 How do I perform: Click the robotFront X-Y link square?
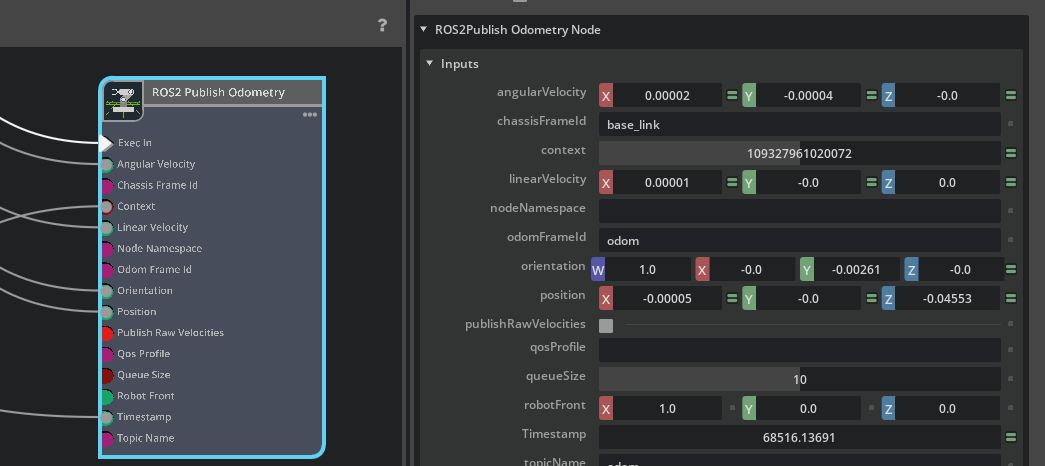(732, 407)
